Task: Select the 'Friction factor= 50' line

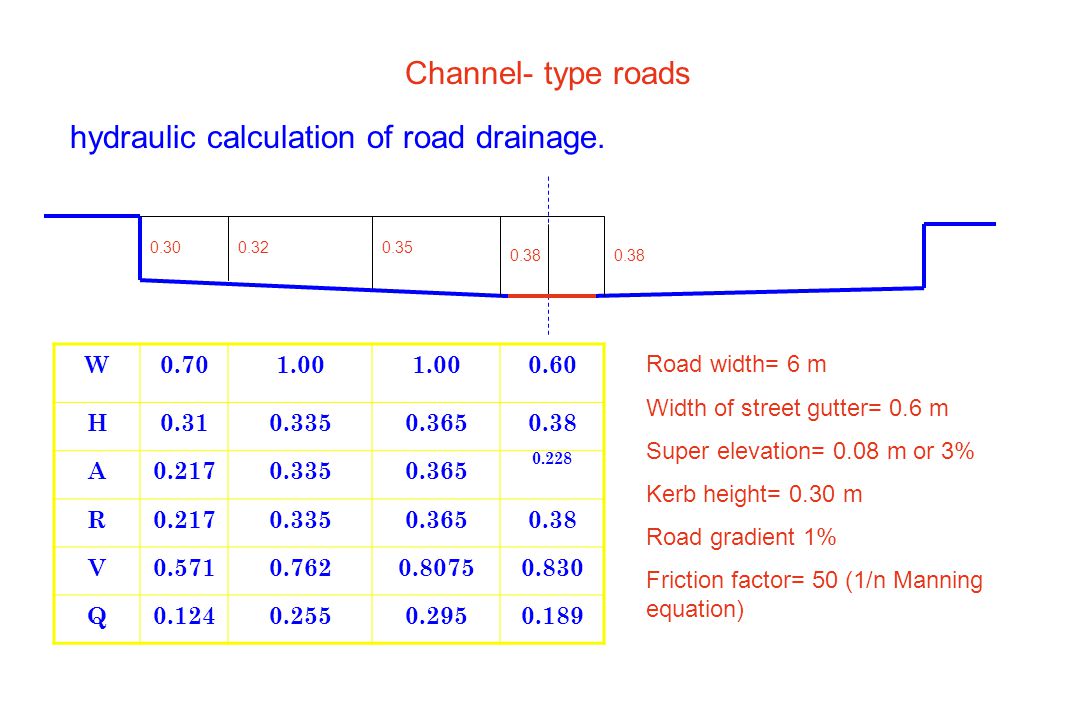Action: coord(814,594)
